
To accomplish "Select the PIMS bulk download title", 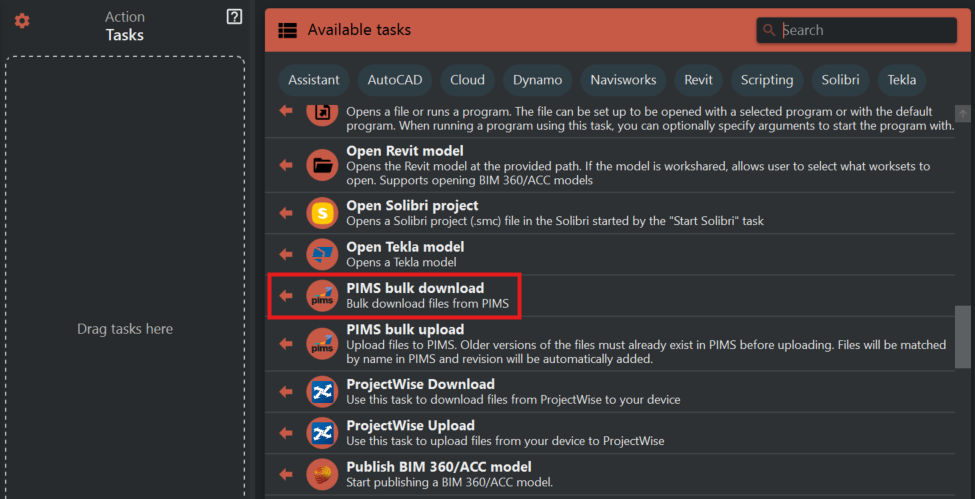I will coord(415,289).
